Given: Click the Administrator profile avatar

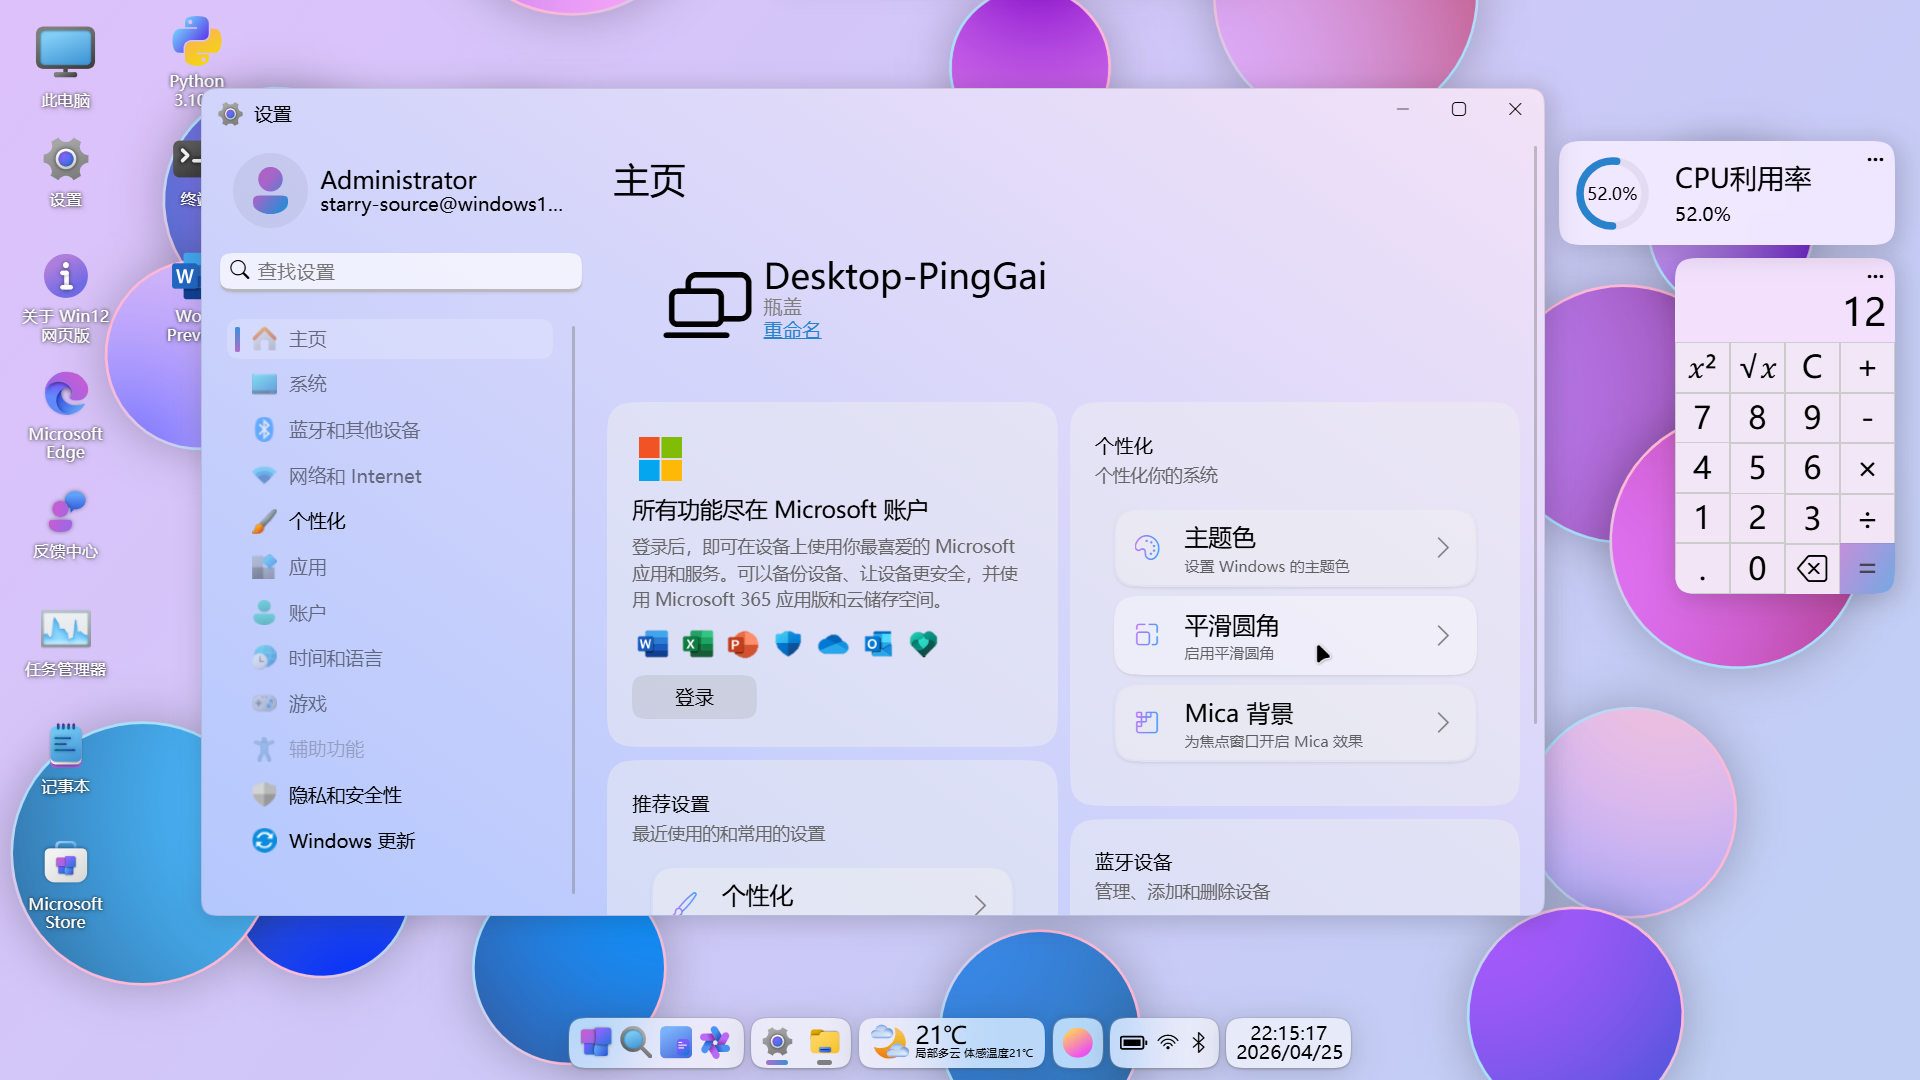Looking at the screenshot, I should 270,190.
